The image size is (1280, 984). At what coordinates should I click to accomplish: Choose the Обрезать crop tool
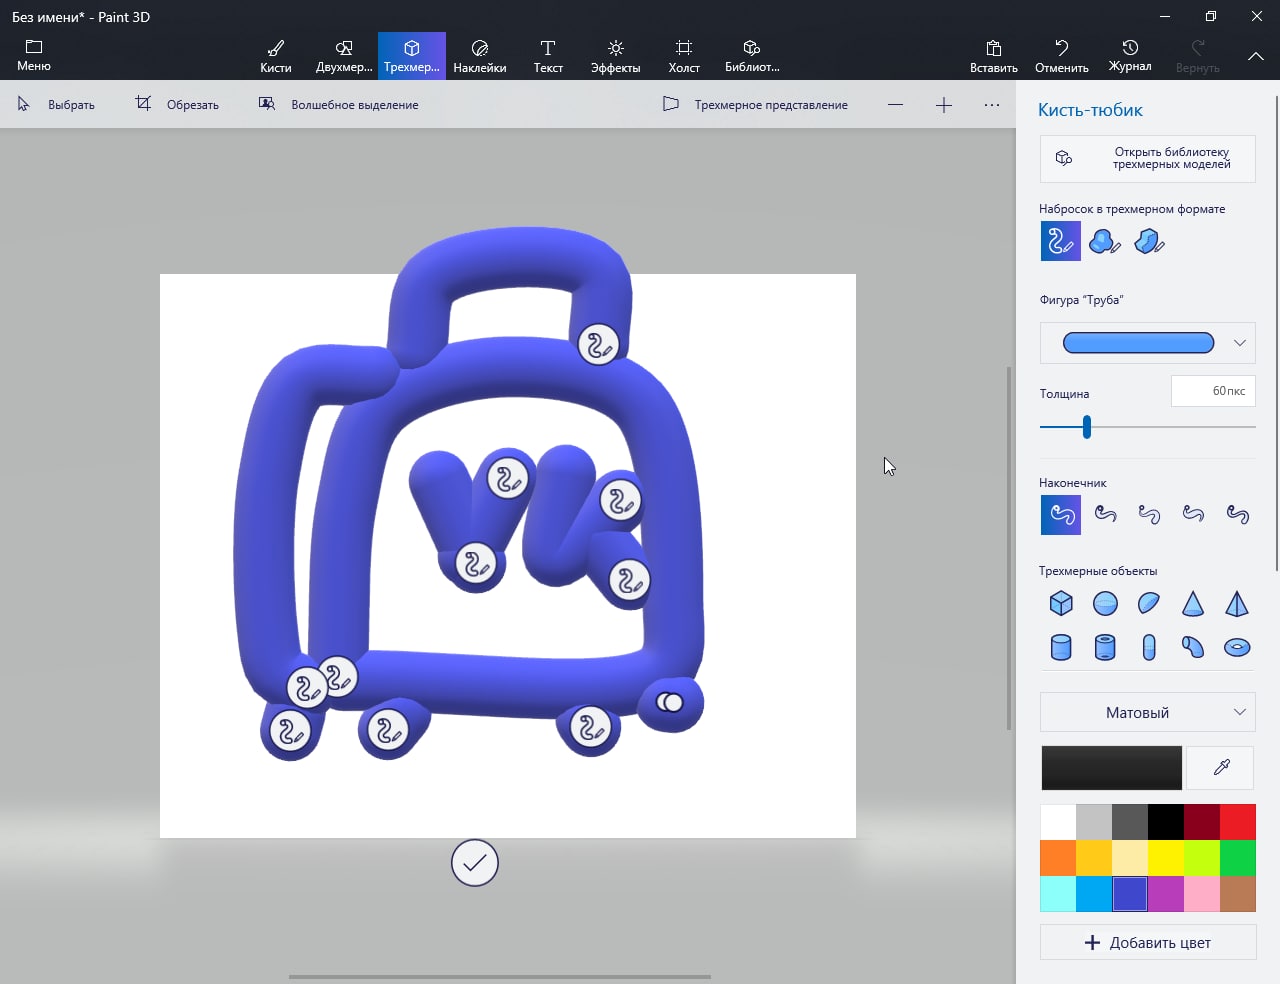177,104
